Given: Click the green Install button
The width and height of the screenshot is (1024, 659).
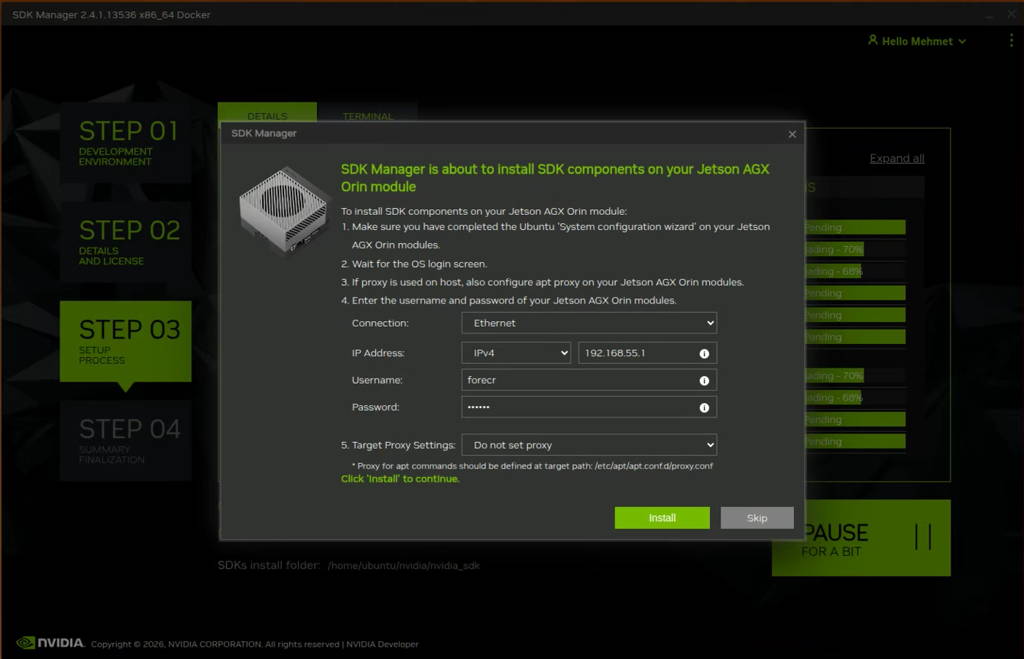Looking at the screenshot, I should click(x=662, y=518).
